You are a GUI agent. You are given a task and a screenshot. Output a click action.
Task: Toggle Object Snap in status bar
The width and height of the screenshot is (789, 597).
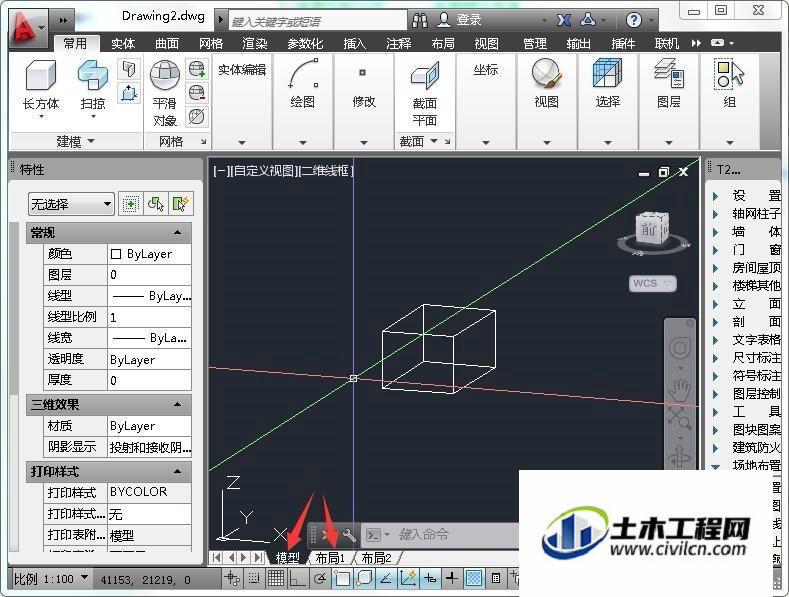pyautogui.click(x=342, y=579)
